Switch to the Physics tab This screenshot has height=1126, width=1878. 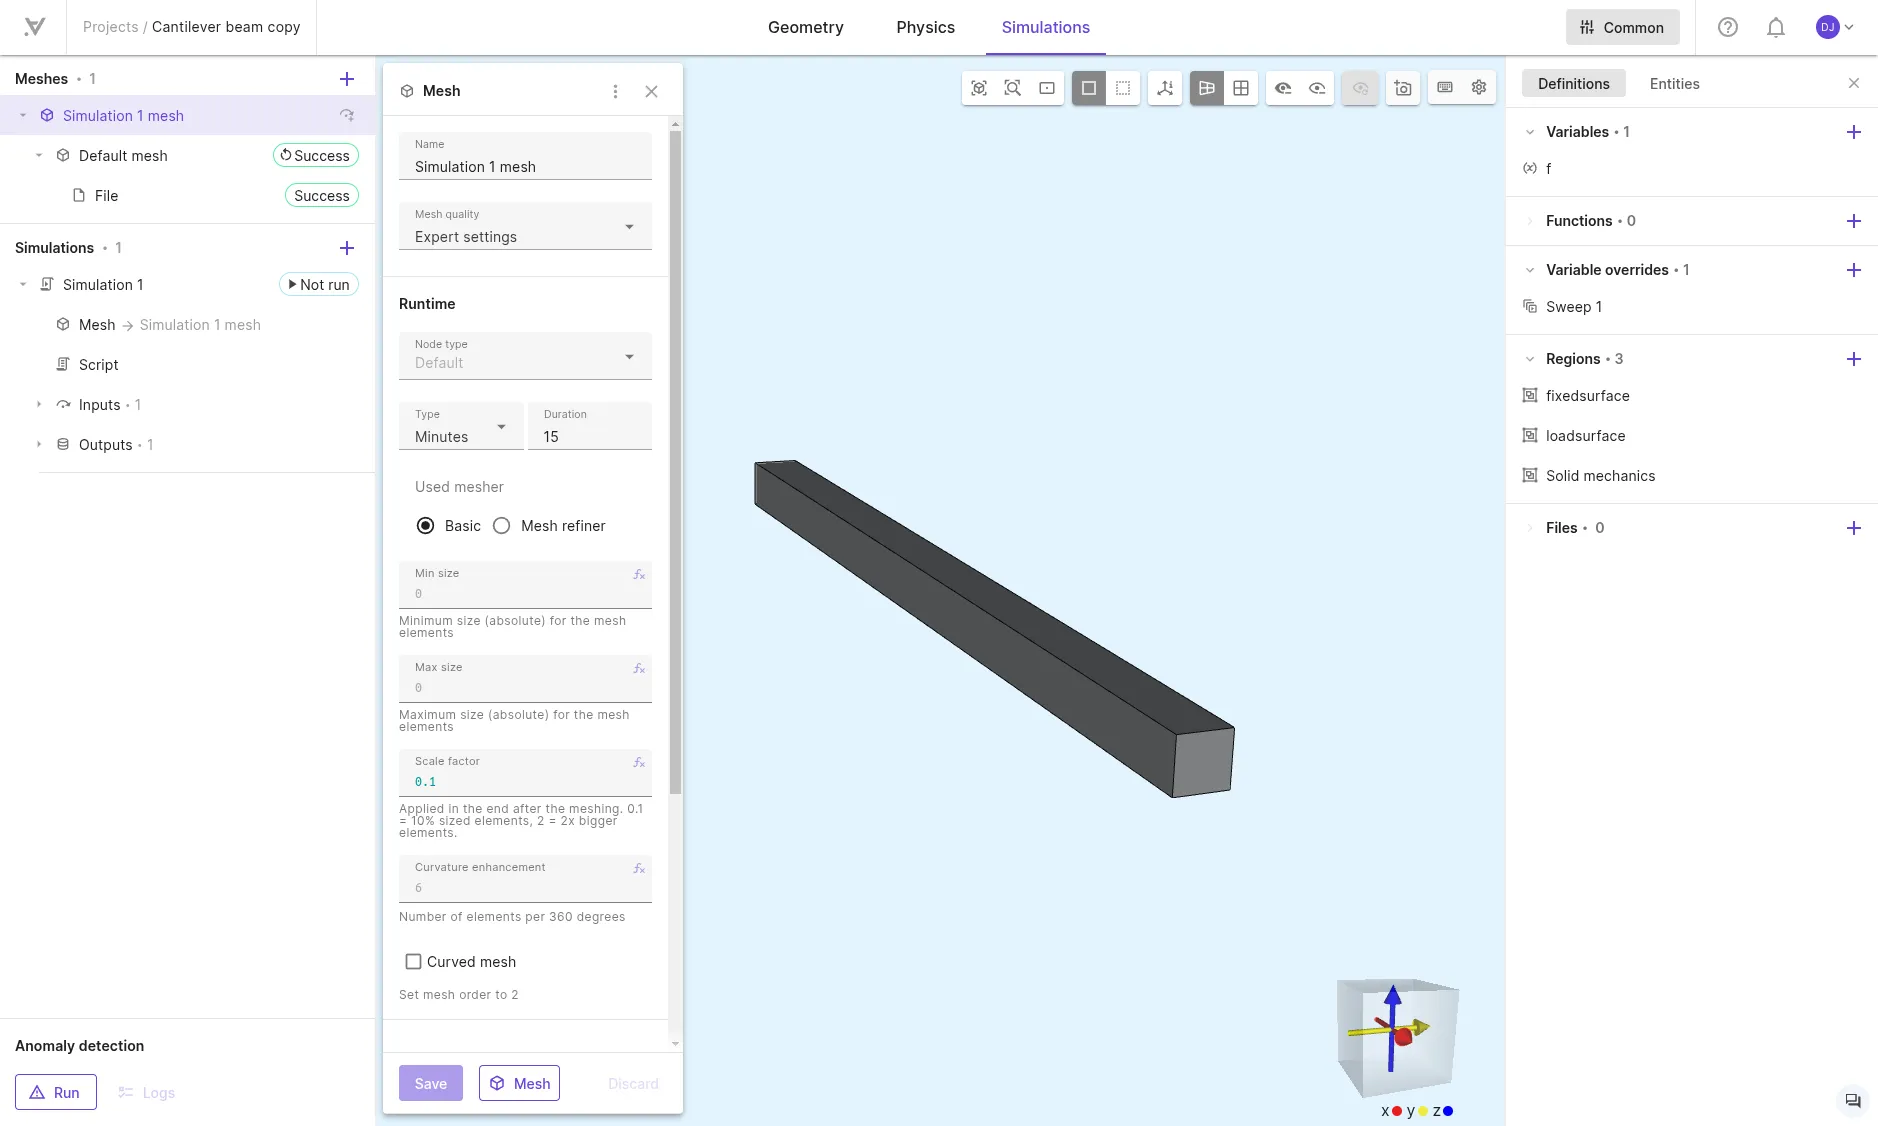click(925, 27)
